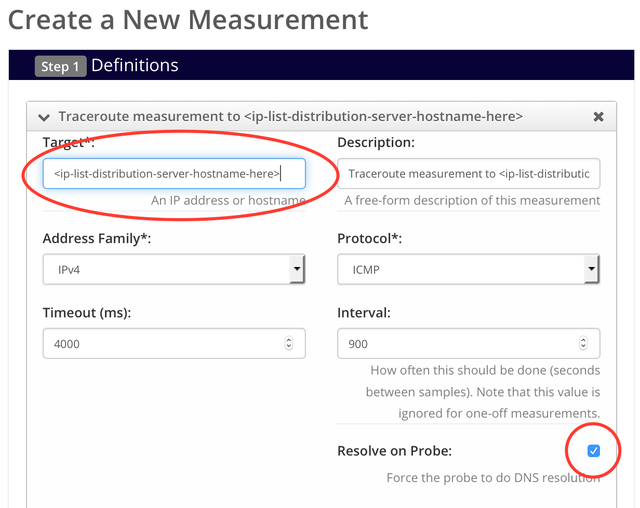This screenshot has width=640, height=508.
Task: Click the 'A free-form description of this measurement' hint
Action: [x=472, y=200]
